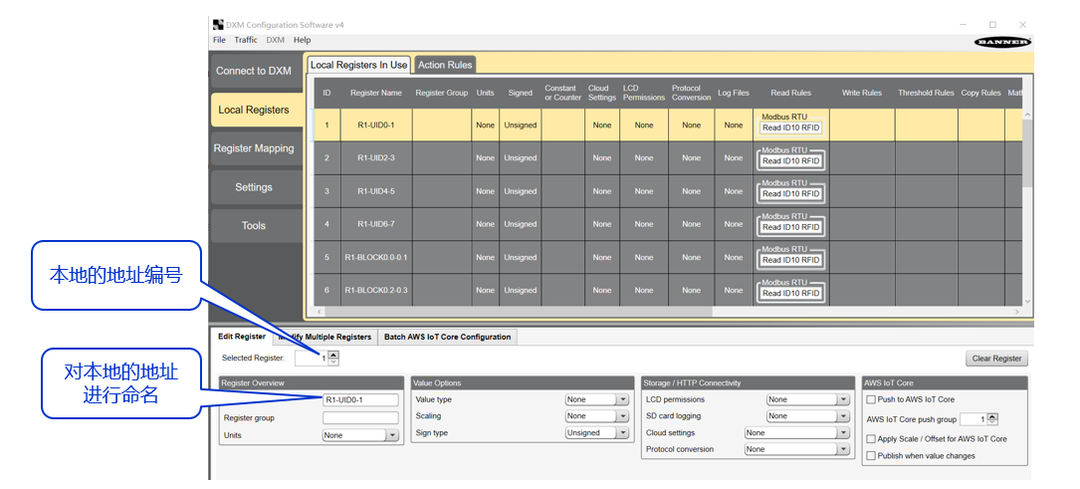
Task: Click Read ID10 RFID rule in row 1
Action: click(x=790, y=128)
